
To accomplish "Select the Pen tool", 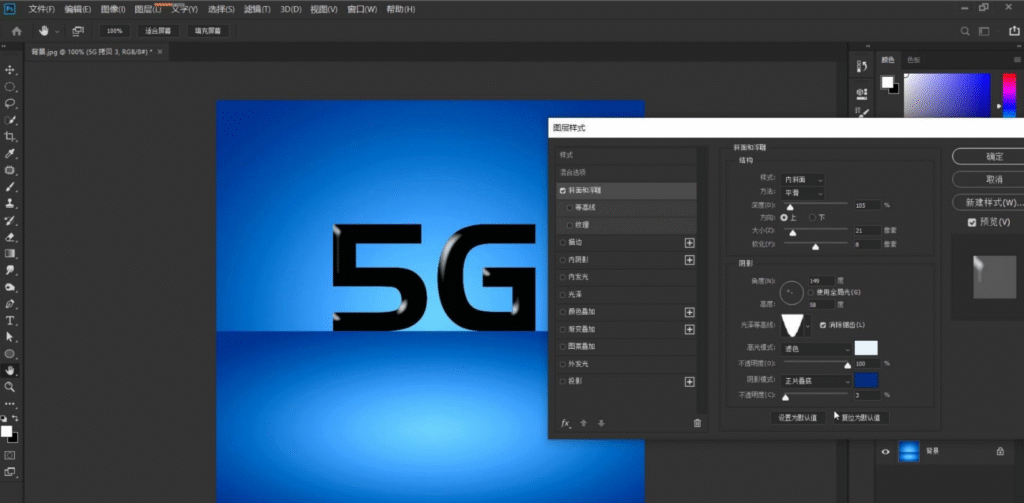I will pos(10,304).
